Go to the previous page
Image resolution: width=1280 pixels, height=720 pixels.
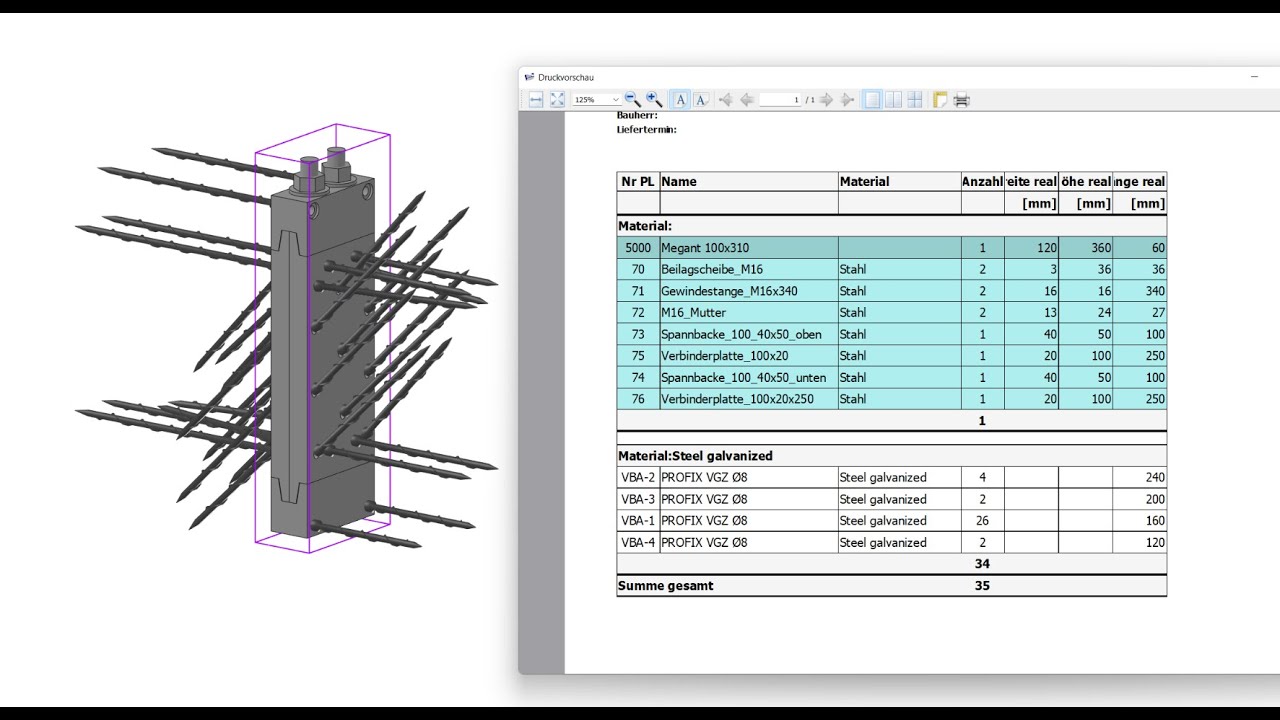pyautogui.click(x=746, y=99)
